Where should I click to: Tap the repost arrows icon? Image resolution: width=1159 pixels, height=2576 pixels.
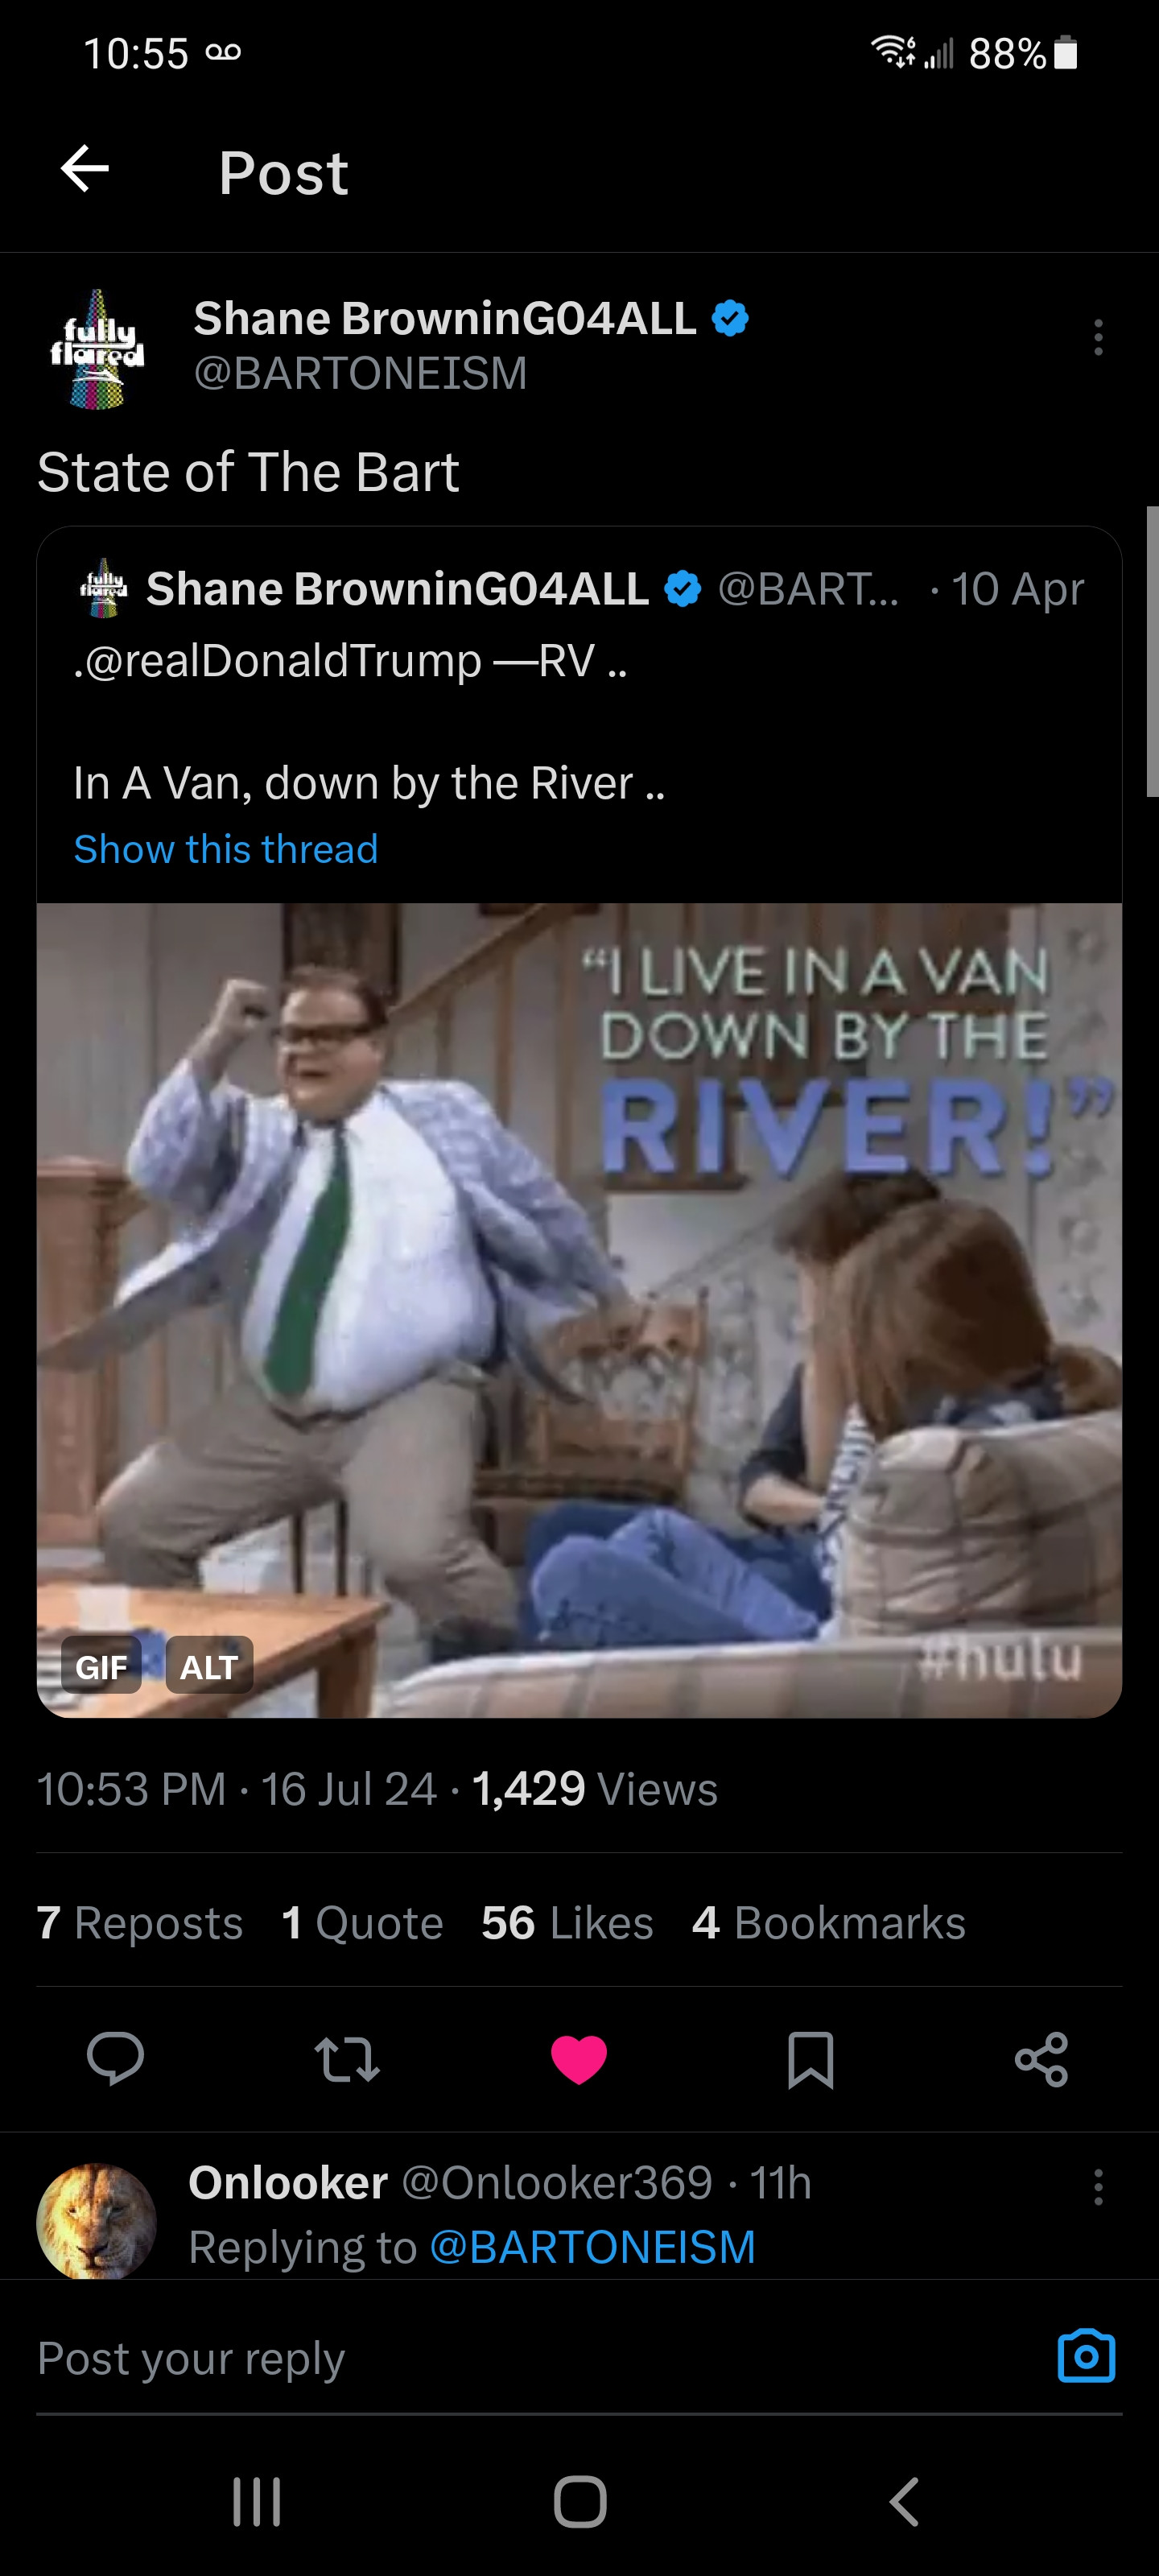(x=347, y=2060)
